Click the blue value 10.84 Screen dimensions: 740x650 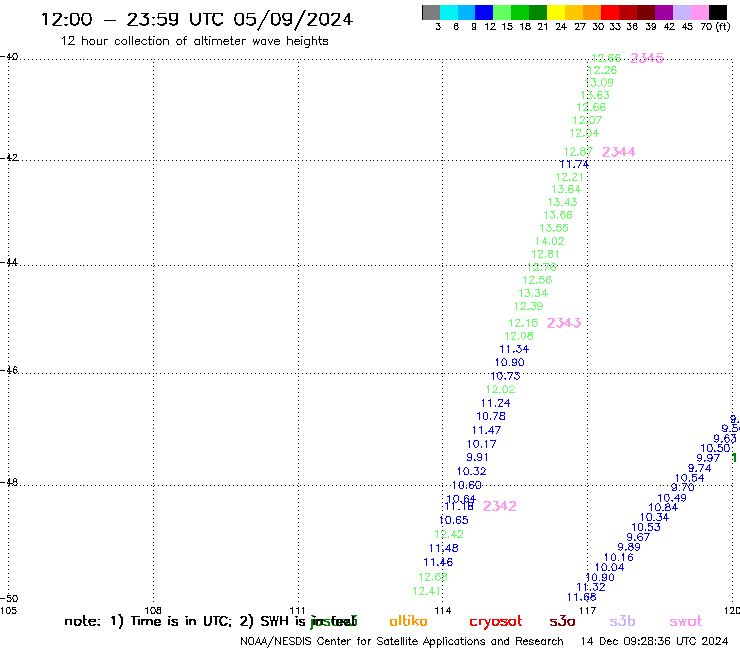[x=663, y=507]
